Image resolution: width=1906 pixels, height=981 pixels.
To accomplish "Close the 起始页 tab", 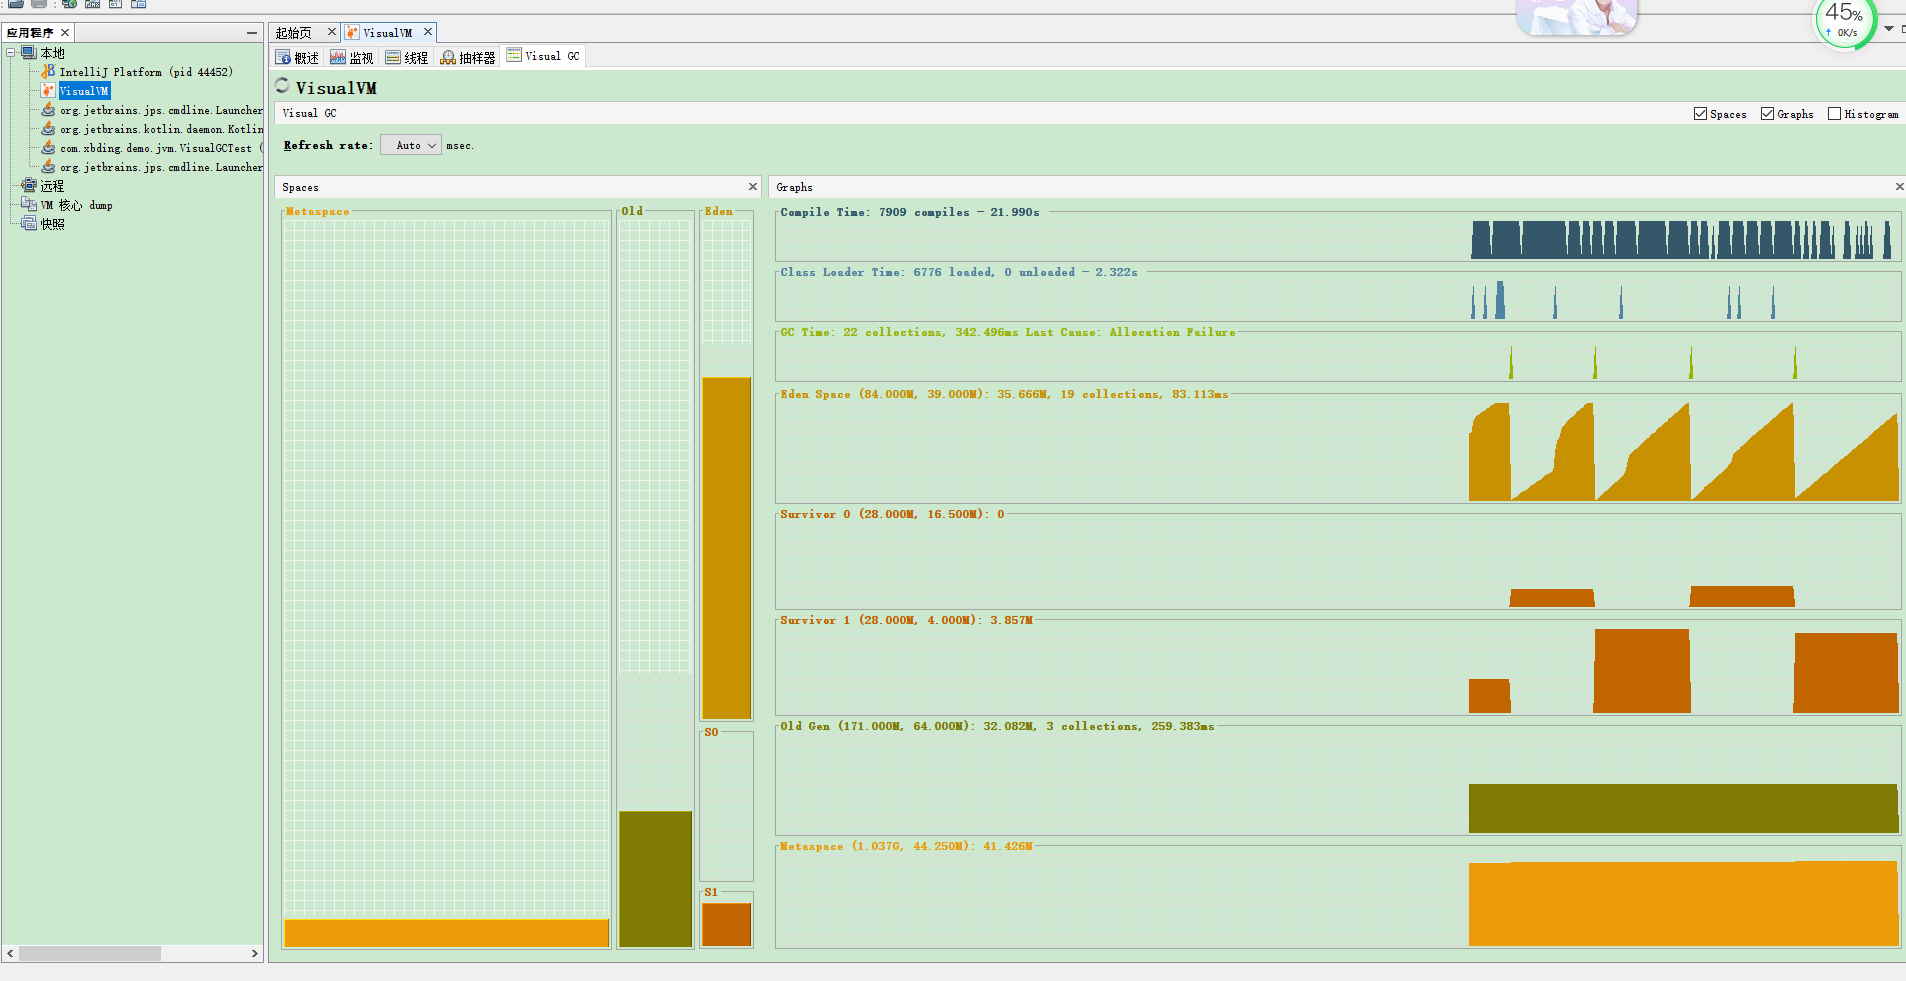I will [332, 32].
